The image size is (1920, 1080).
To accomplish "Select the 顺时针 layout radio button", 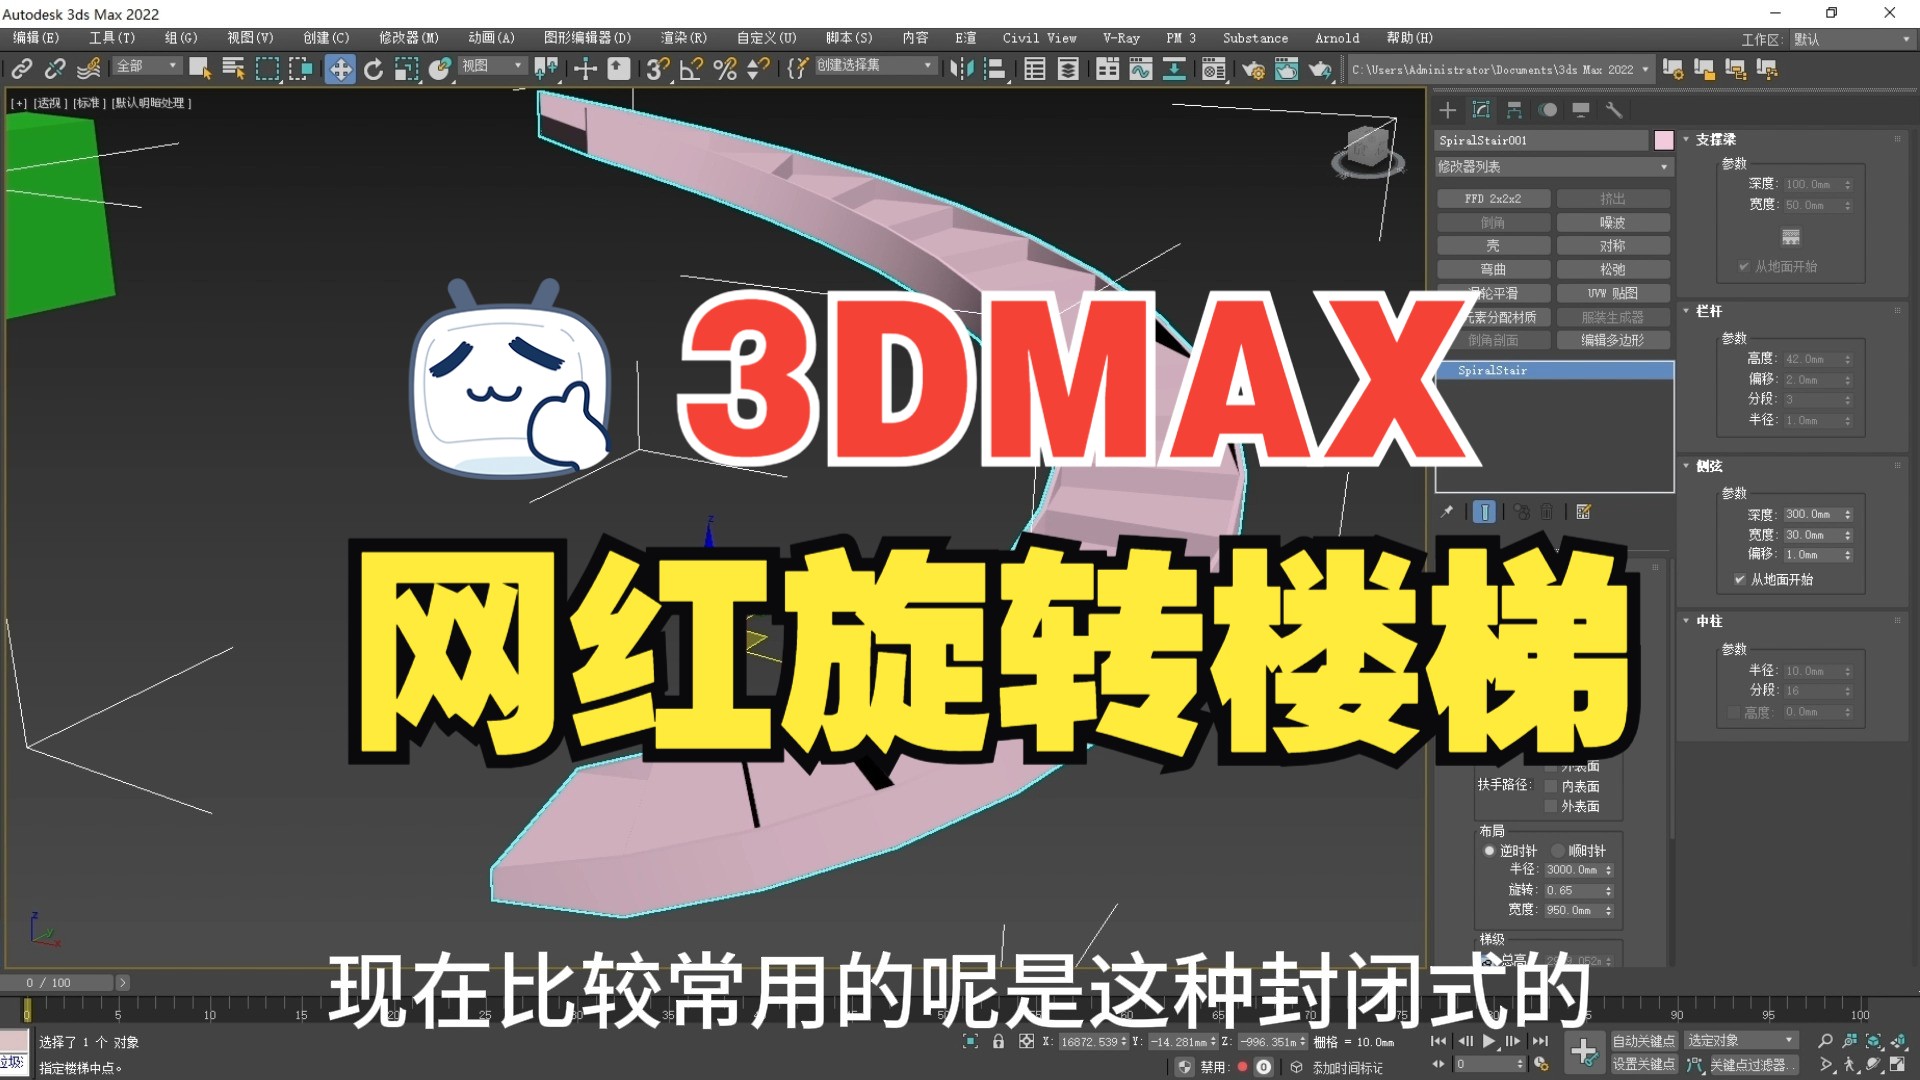I will tap(1557, 850).
